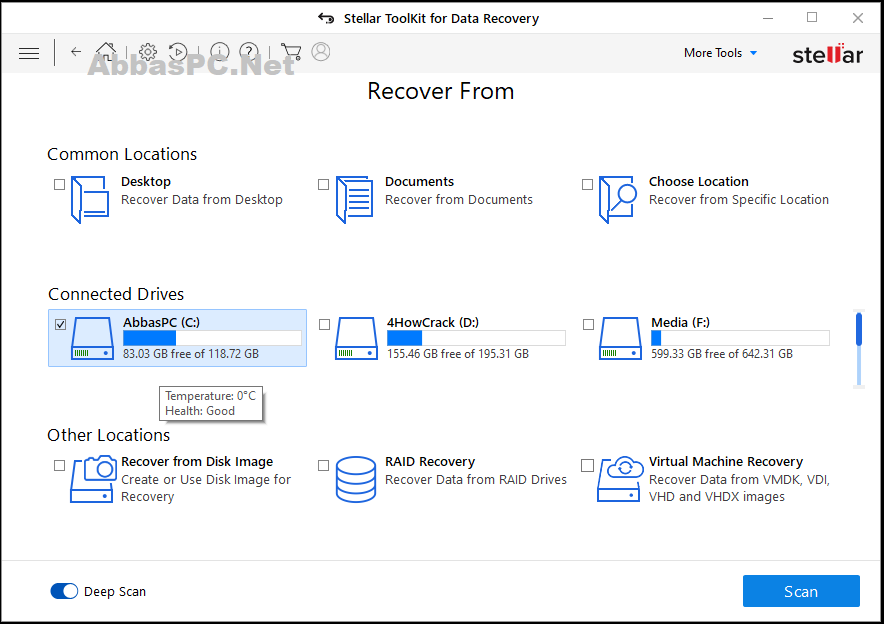Click "Recover from Documents" text
This screenshot has width=884, height=624.
pos(458,200)
